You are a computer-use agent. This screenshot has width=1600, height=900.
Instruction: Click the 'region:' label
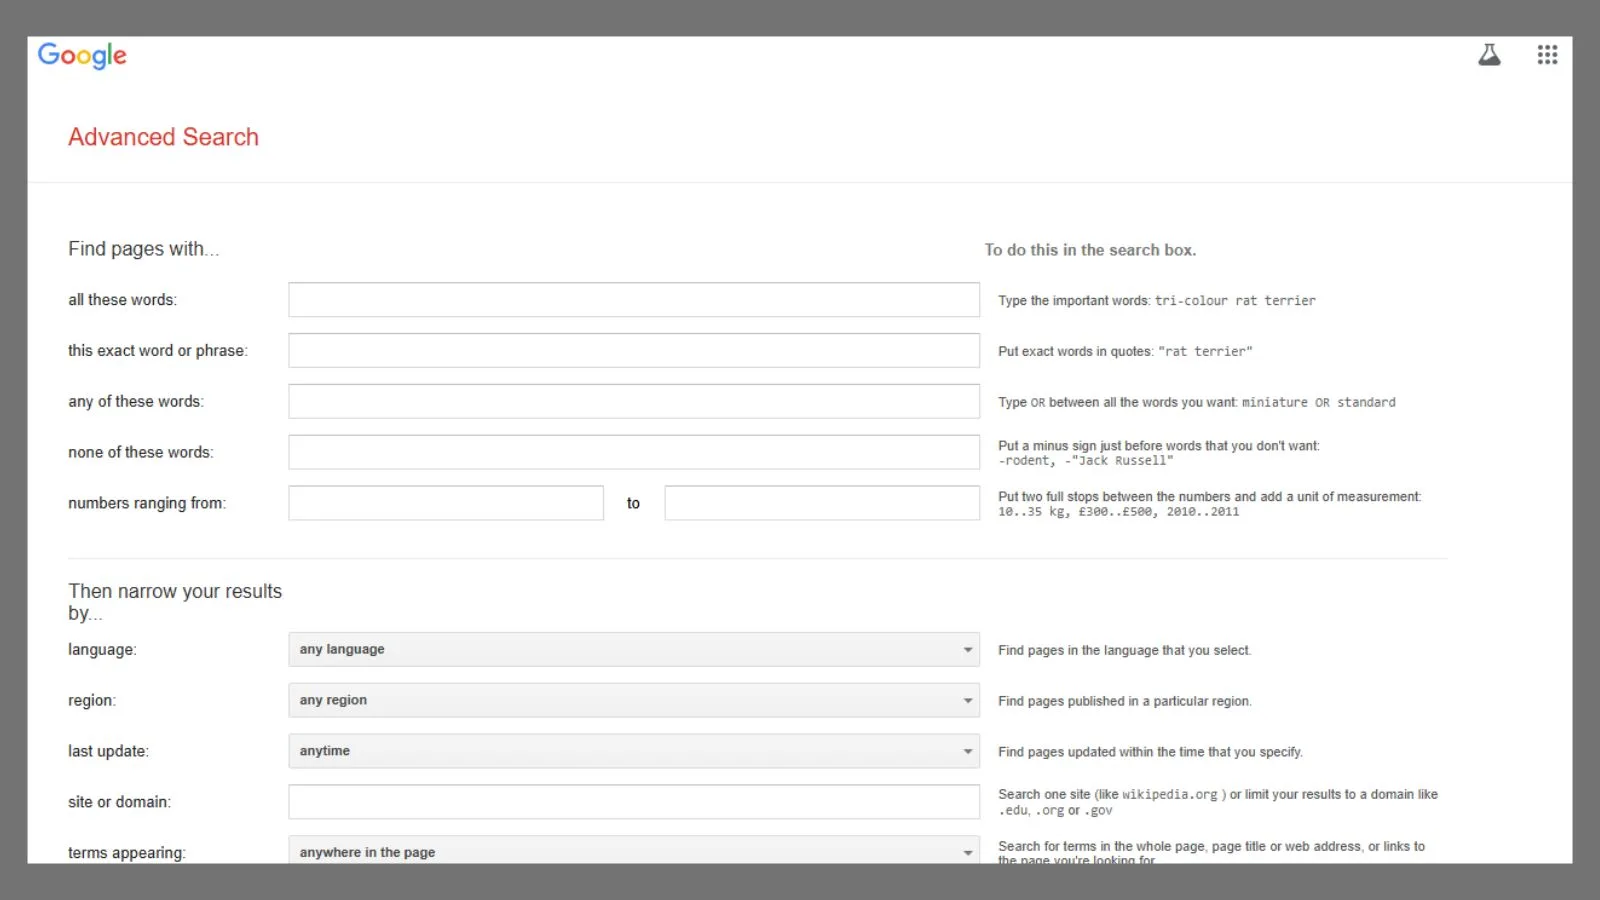(92, 701)
